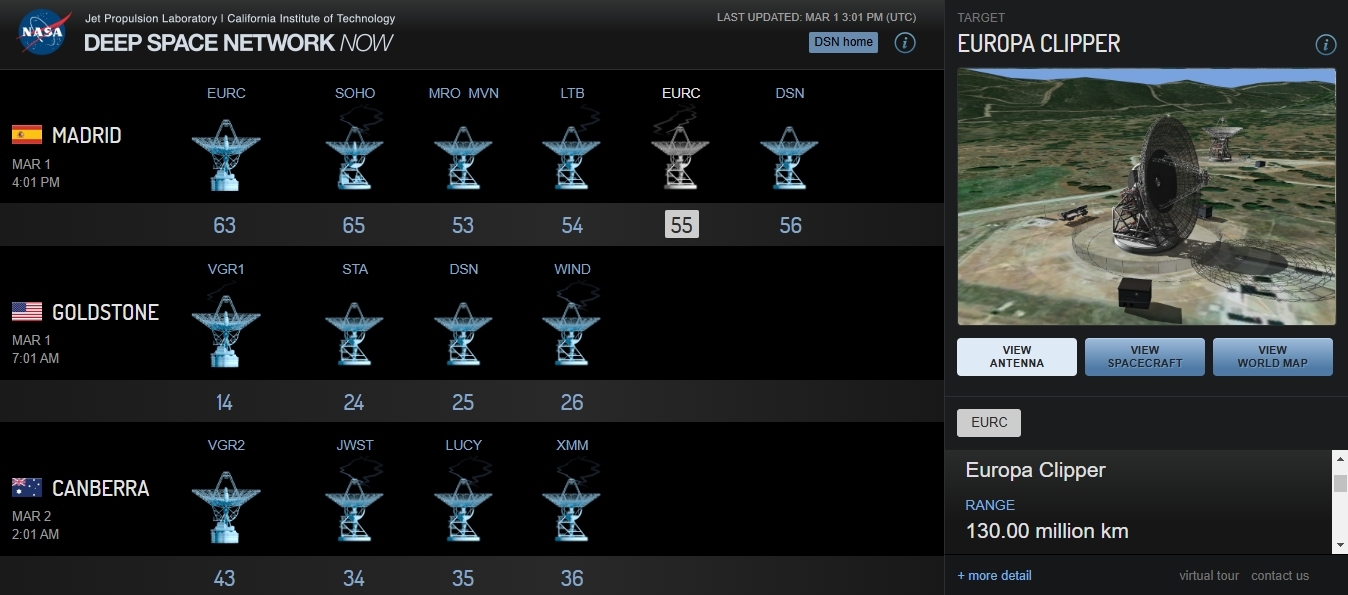The image size is (1348, 595).
Task: Click highlighted antenna number 55
Action: coord(681,225)
